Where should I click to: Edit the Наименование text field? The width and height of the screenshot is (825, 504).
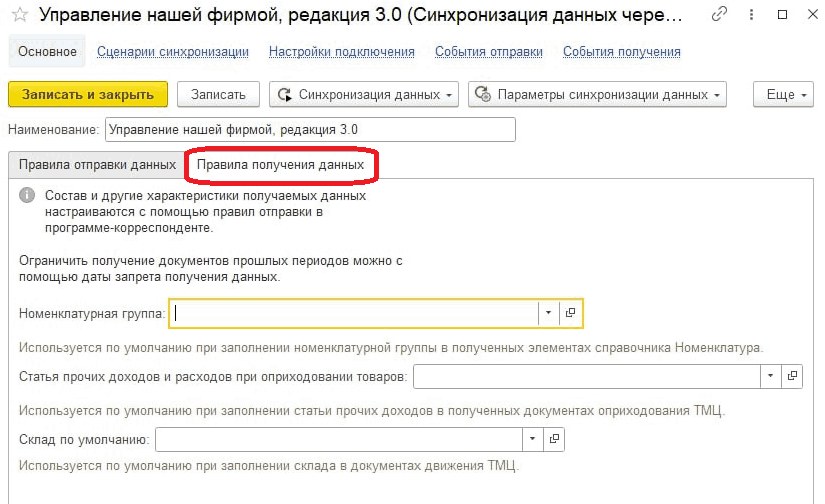point(310,129)
